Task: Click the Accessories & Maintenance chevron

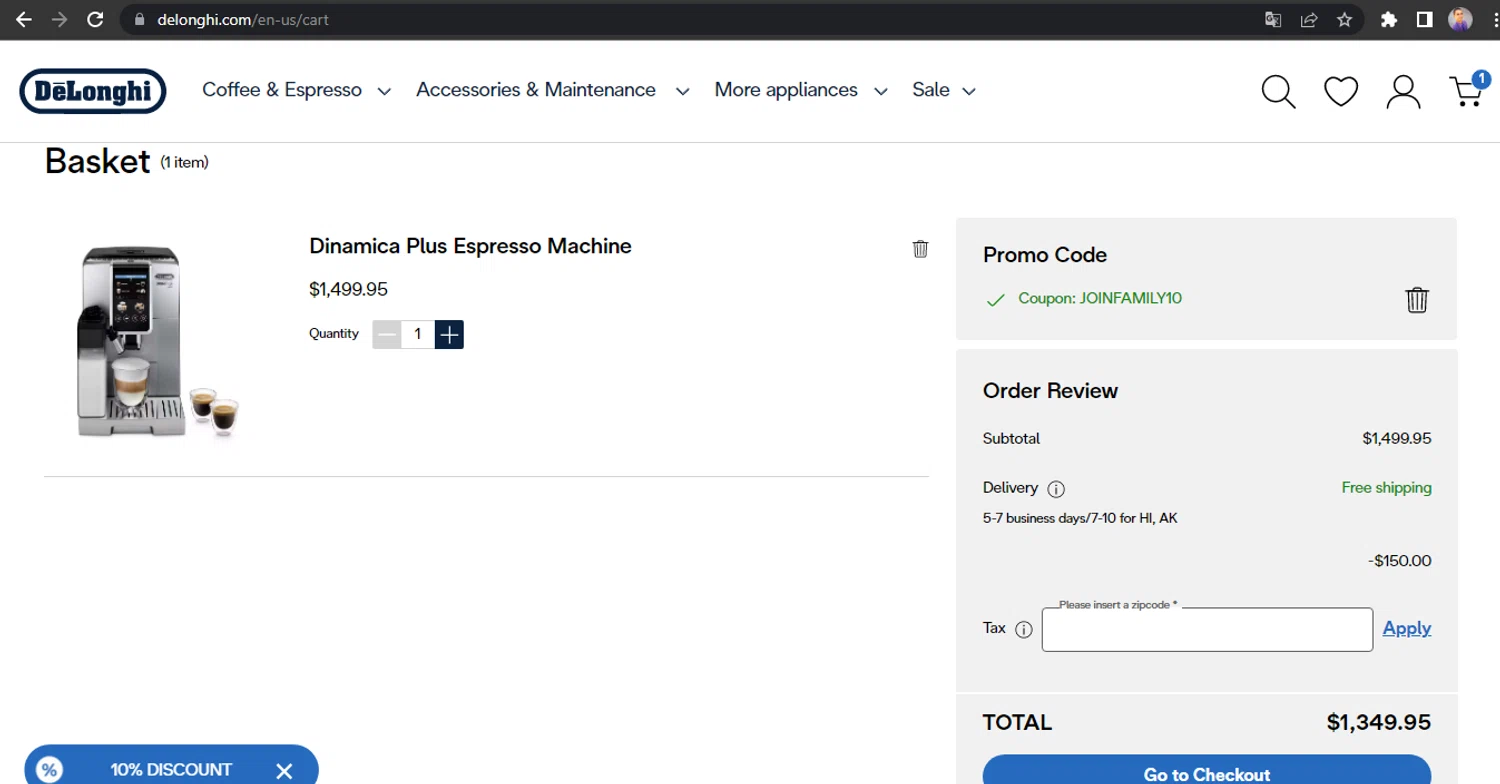Action: pos(682,91)
